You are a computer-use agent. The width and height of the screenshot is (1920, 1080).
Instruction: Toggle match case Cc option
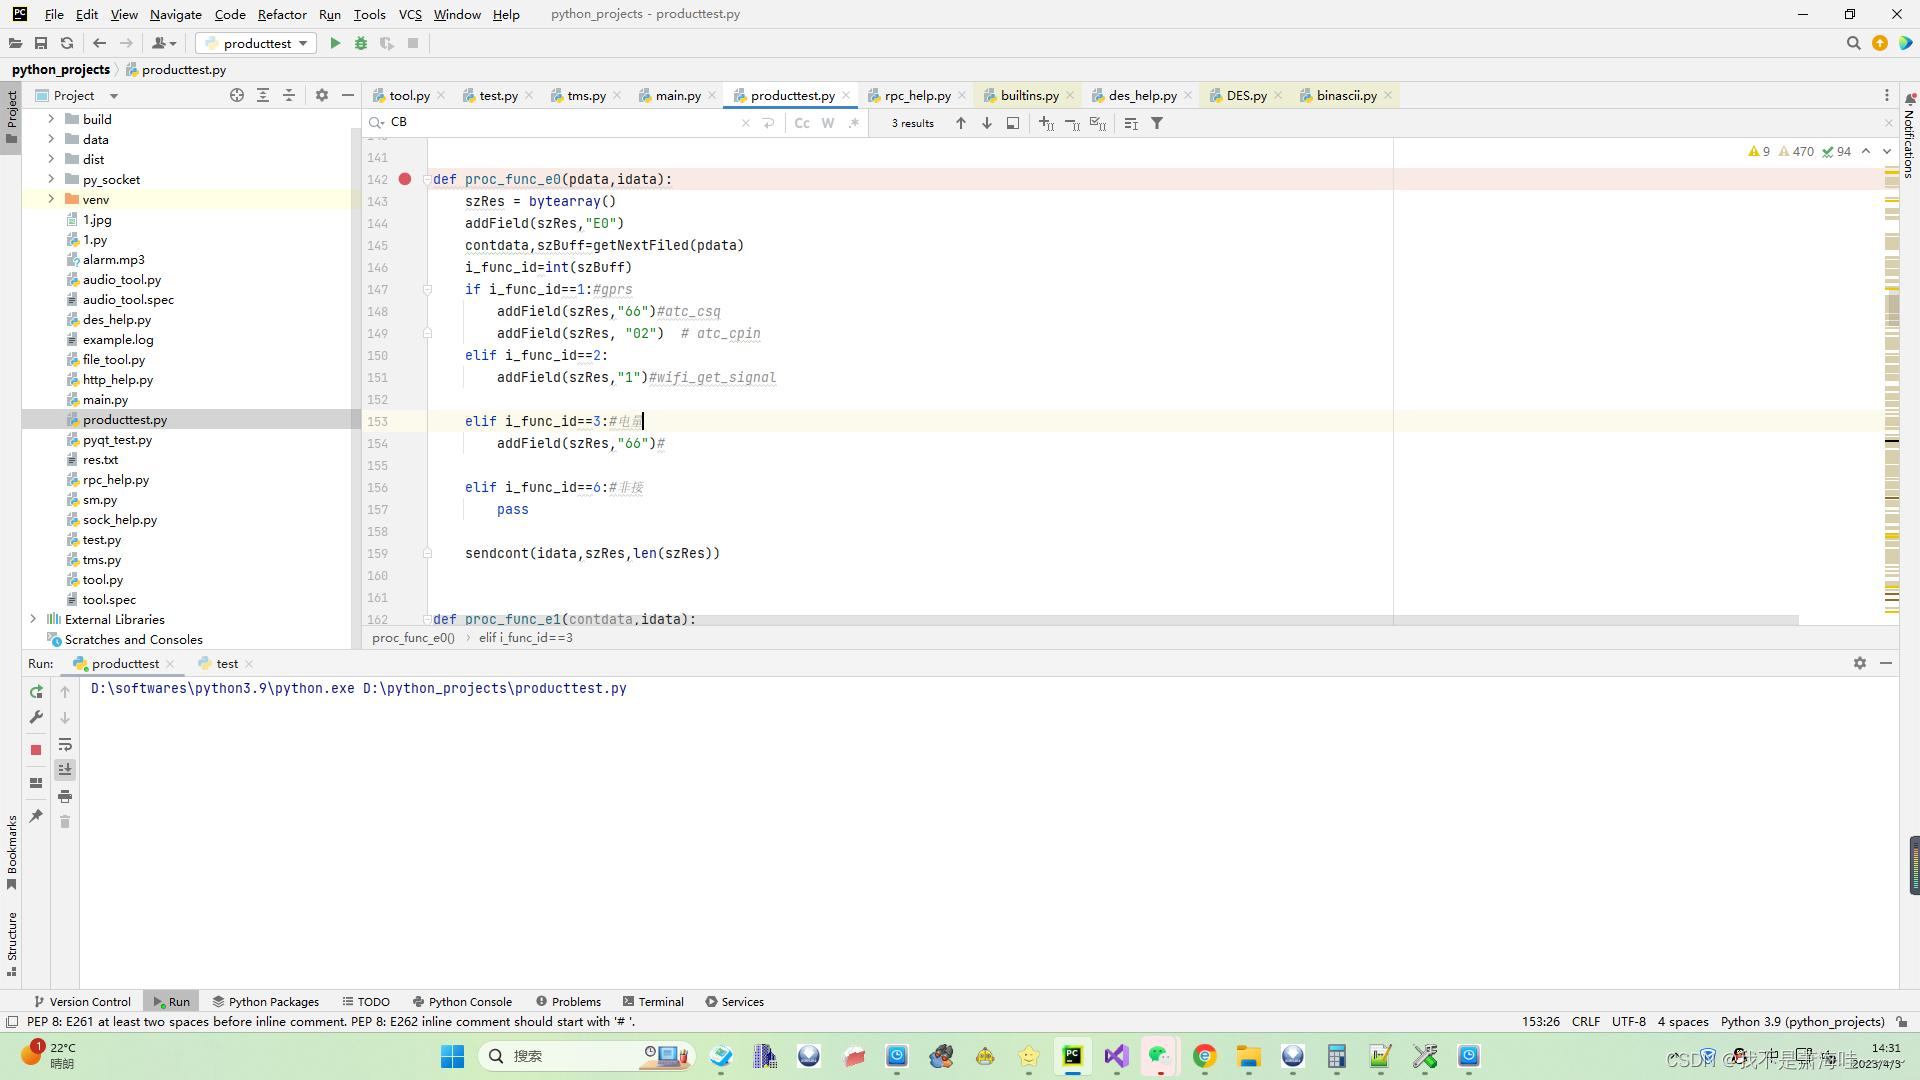[802, 123]
